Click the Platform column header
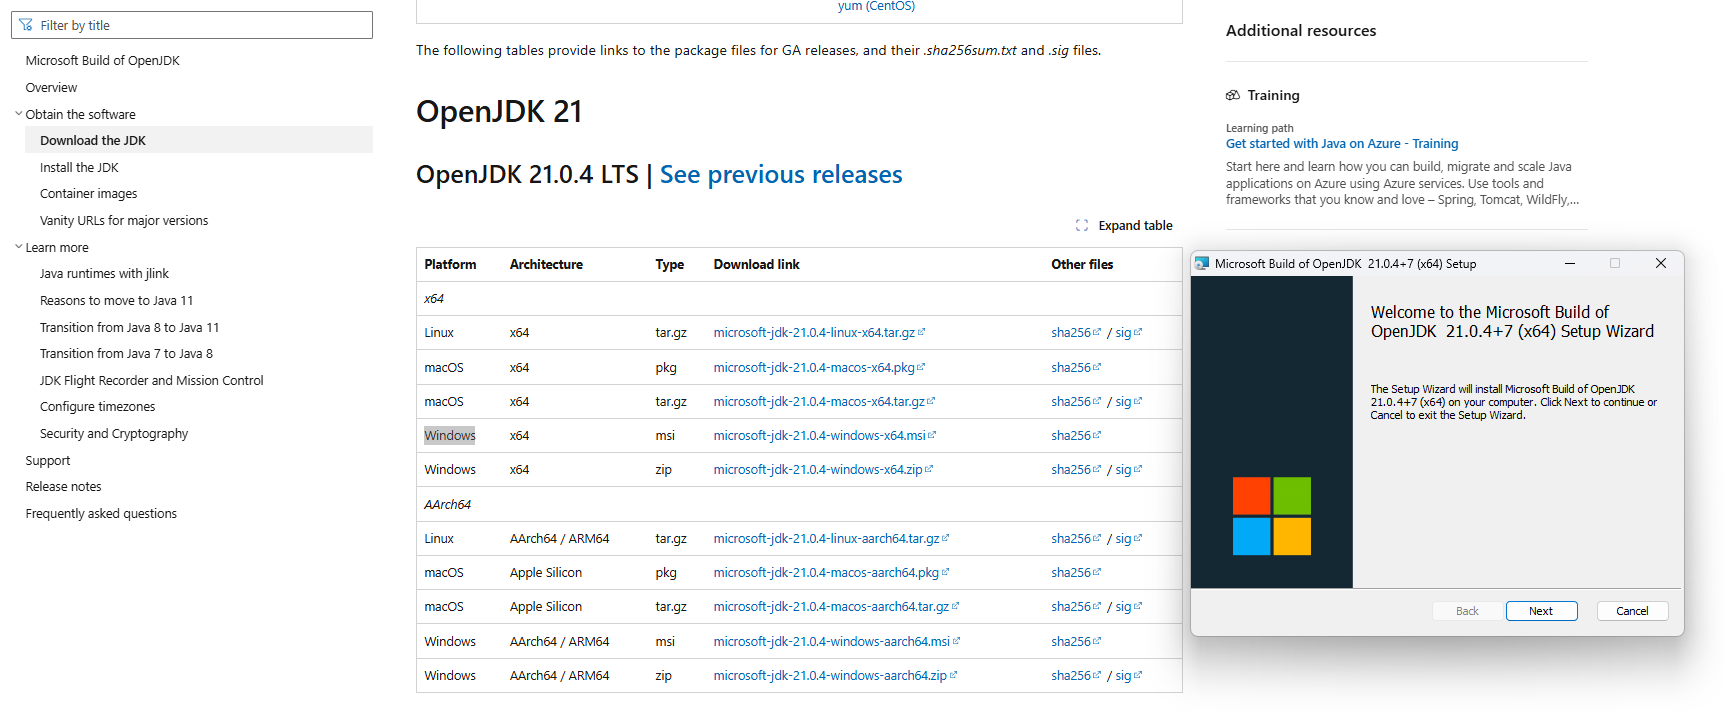This screenshot has width=1724, height=712. pyautogui.click(x=450, y=265)
